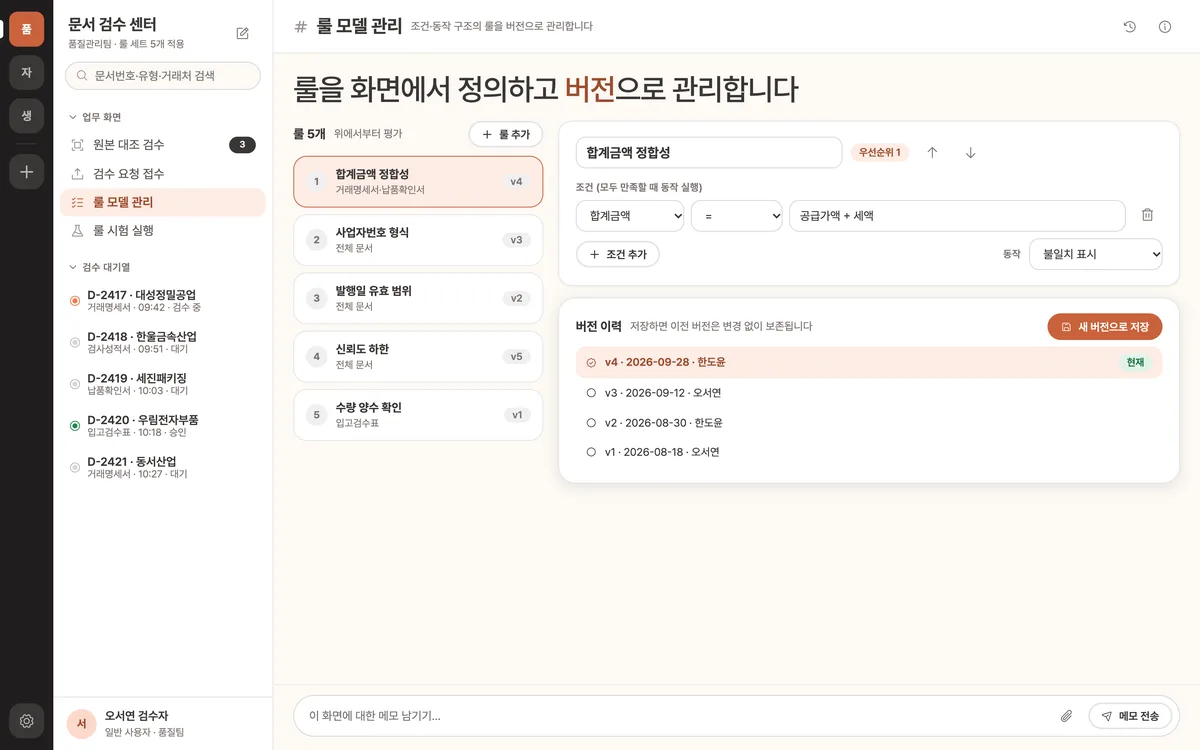1200x750 pixels.
Task: Open queue item D-2417 · 대성정밀공업
Action: [x=163, y=301]
